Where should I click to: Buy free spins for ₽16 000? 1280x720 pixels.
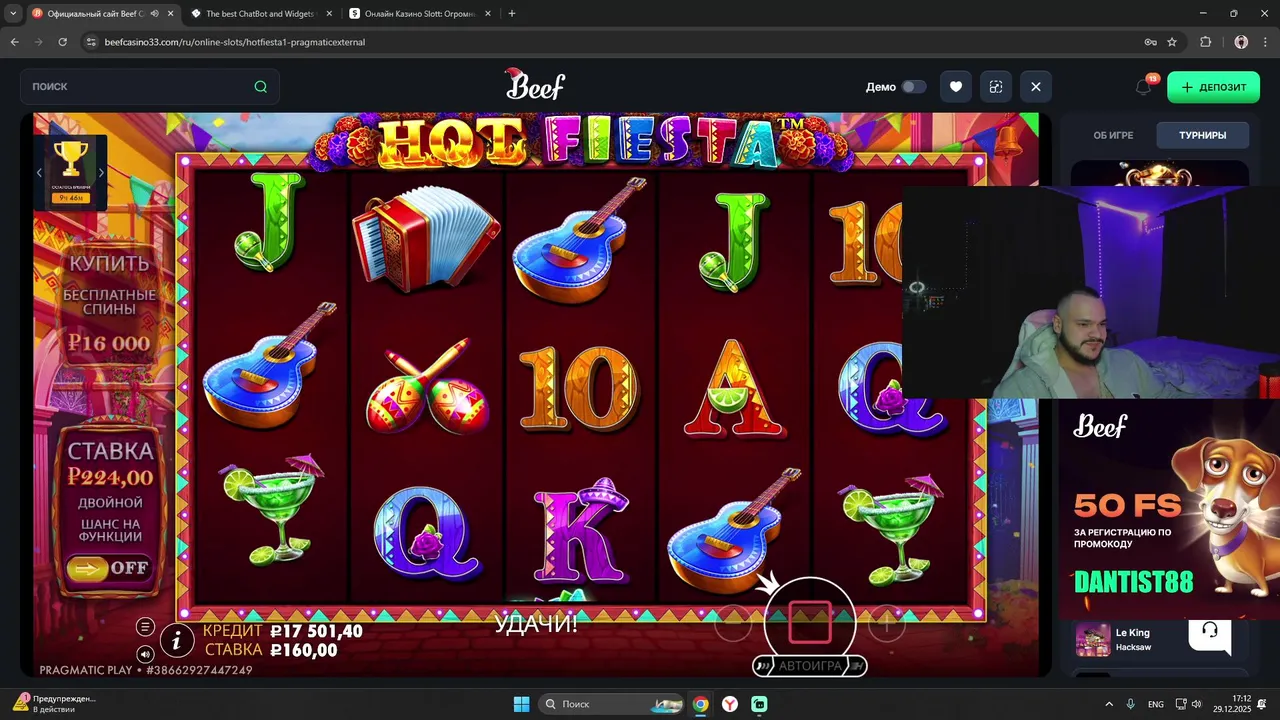click(109, 304)
